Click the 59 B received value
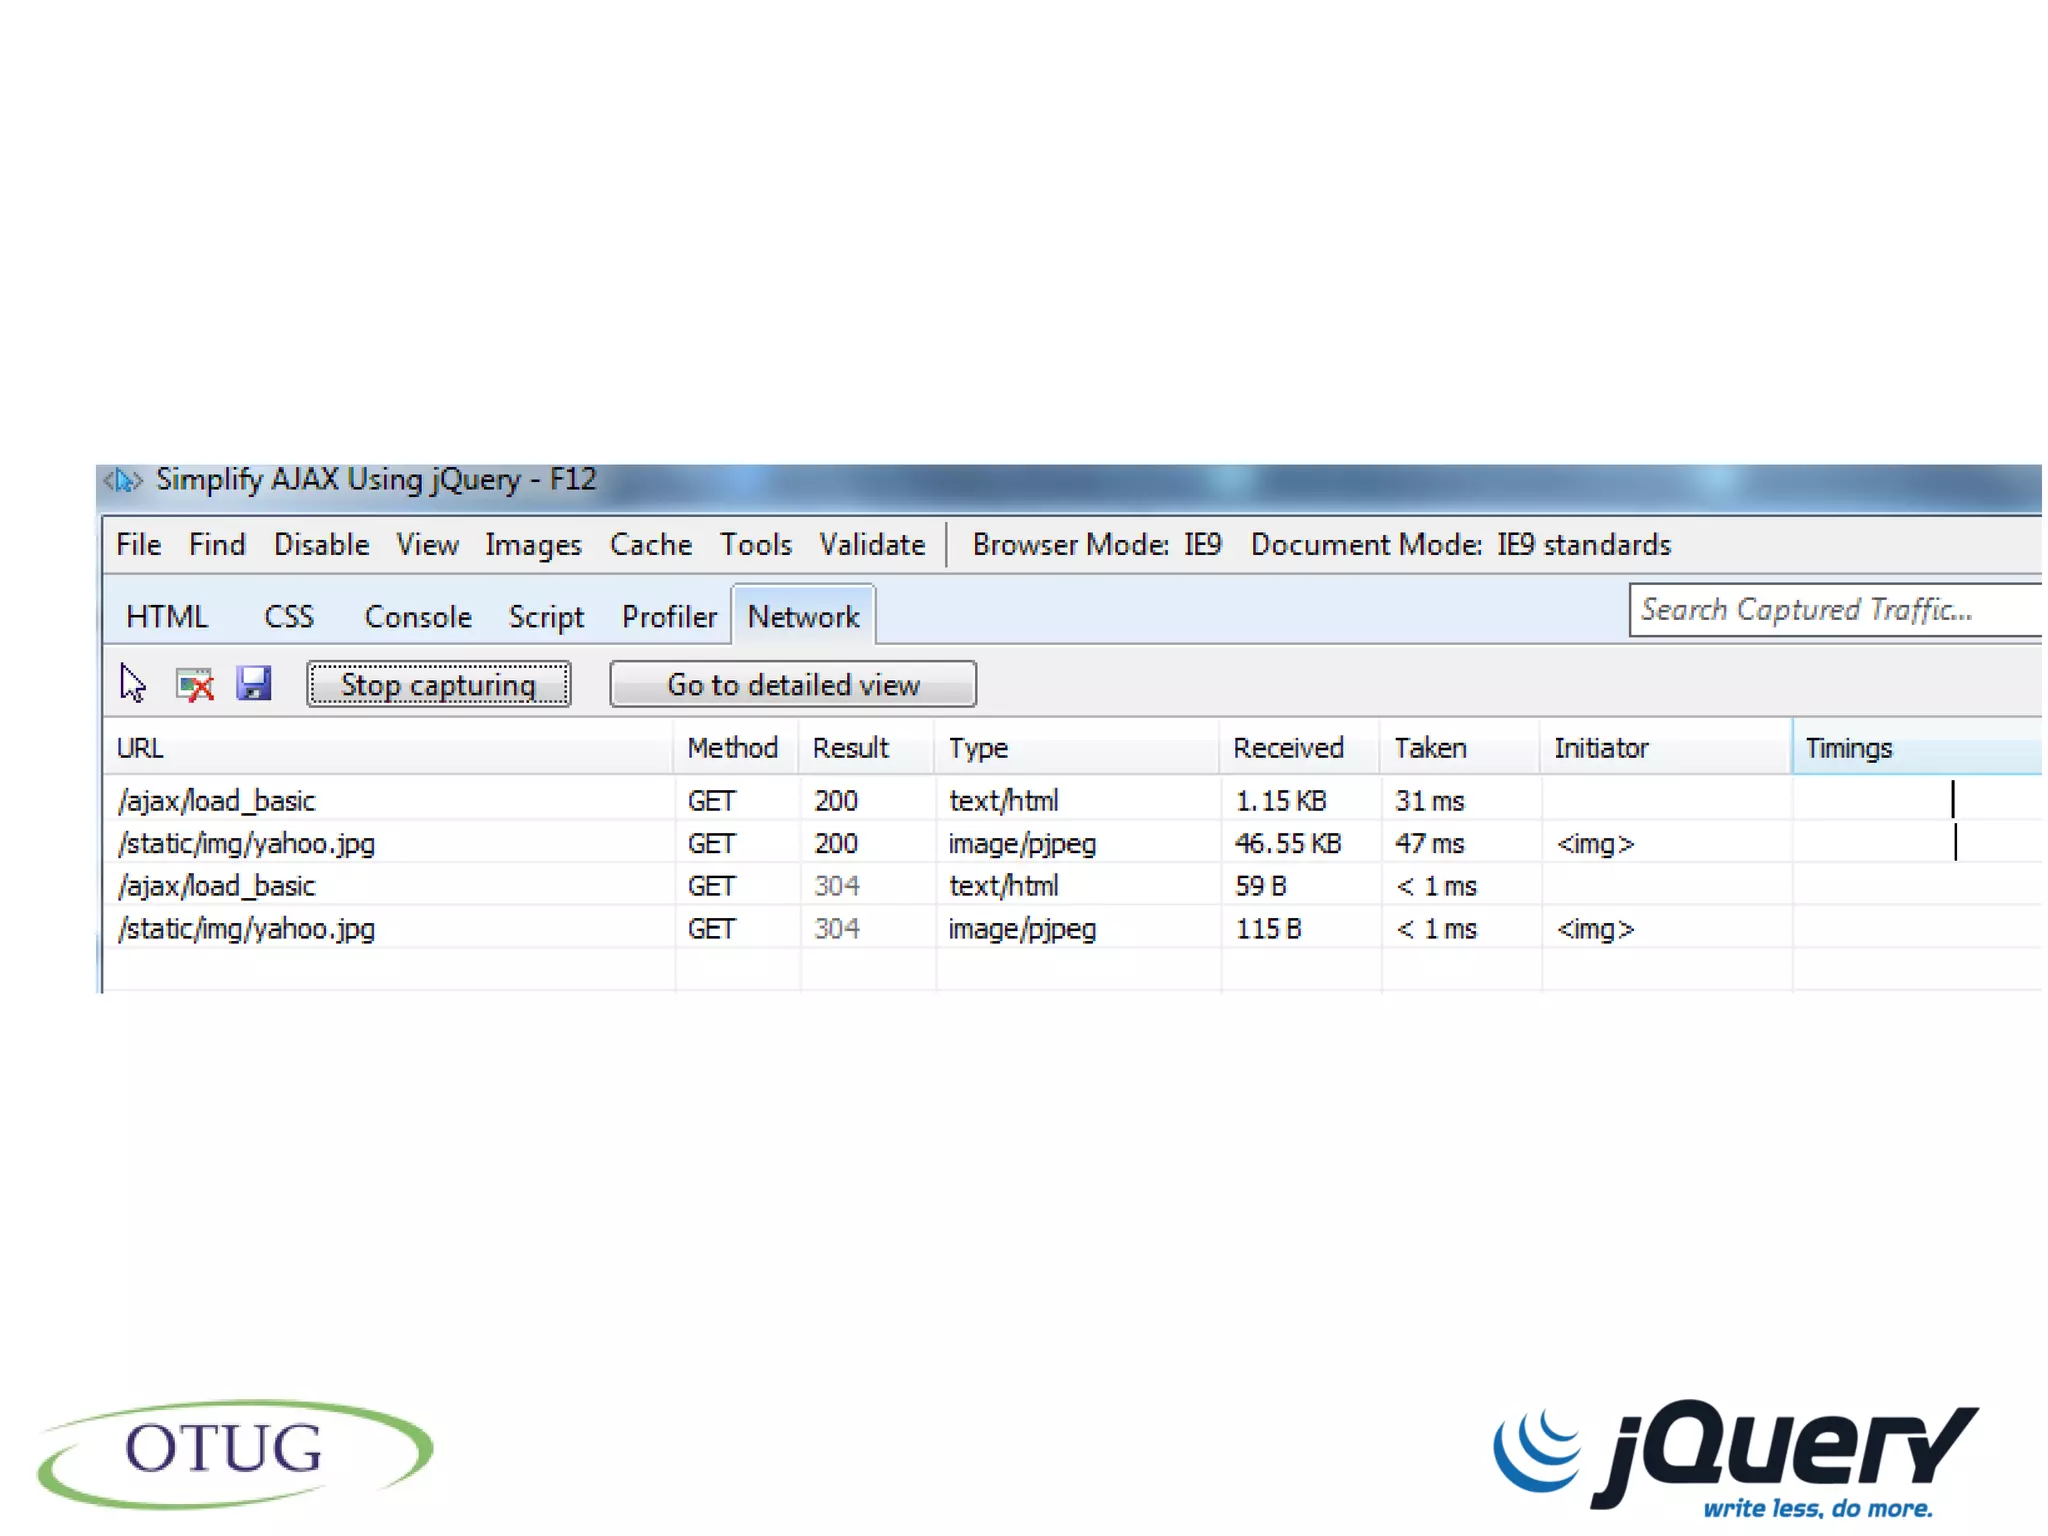This screenshot has width=2048, height=1536. point(1260,886)
